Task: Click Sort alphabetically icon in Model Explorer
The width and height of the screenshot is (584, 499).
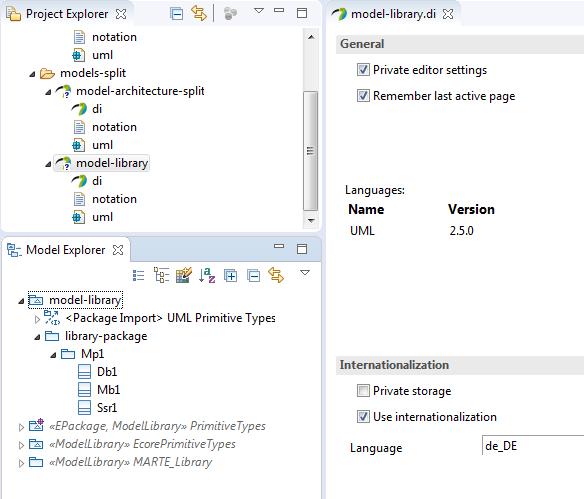Action: [207, 276]
